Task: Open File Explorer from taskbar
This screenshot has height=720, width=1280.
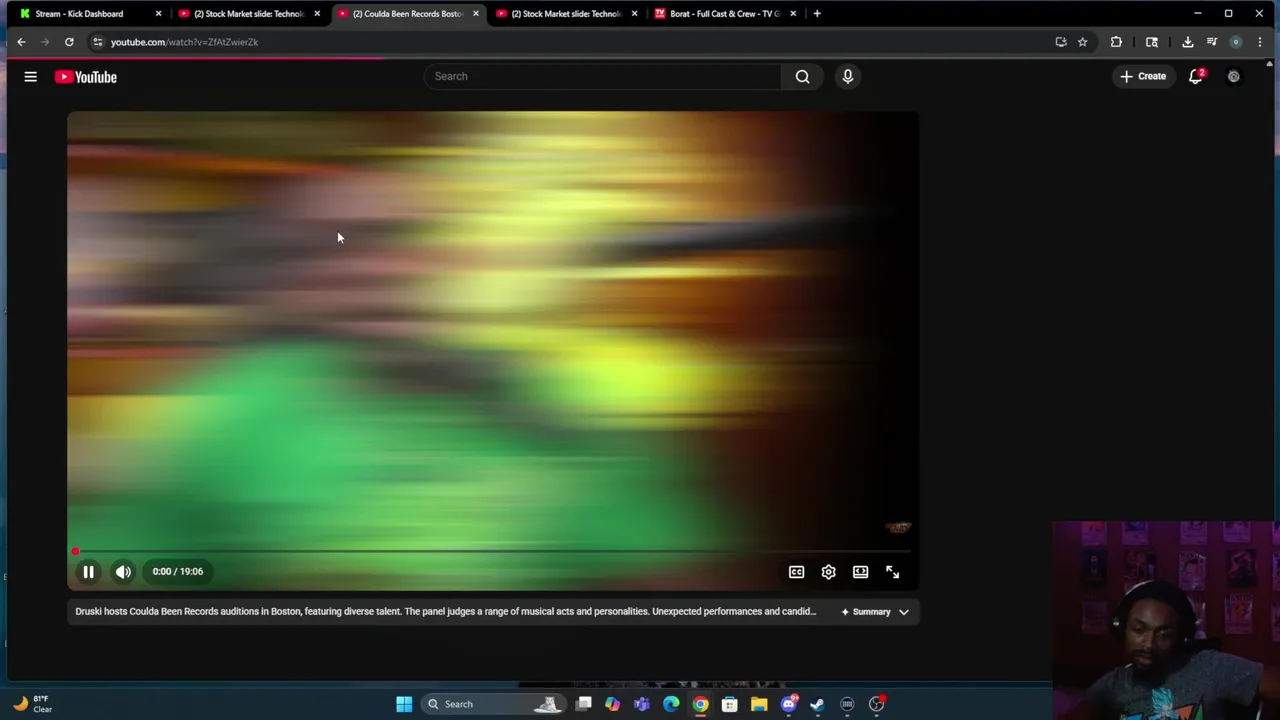Action: click(759, 704)
